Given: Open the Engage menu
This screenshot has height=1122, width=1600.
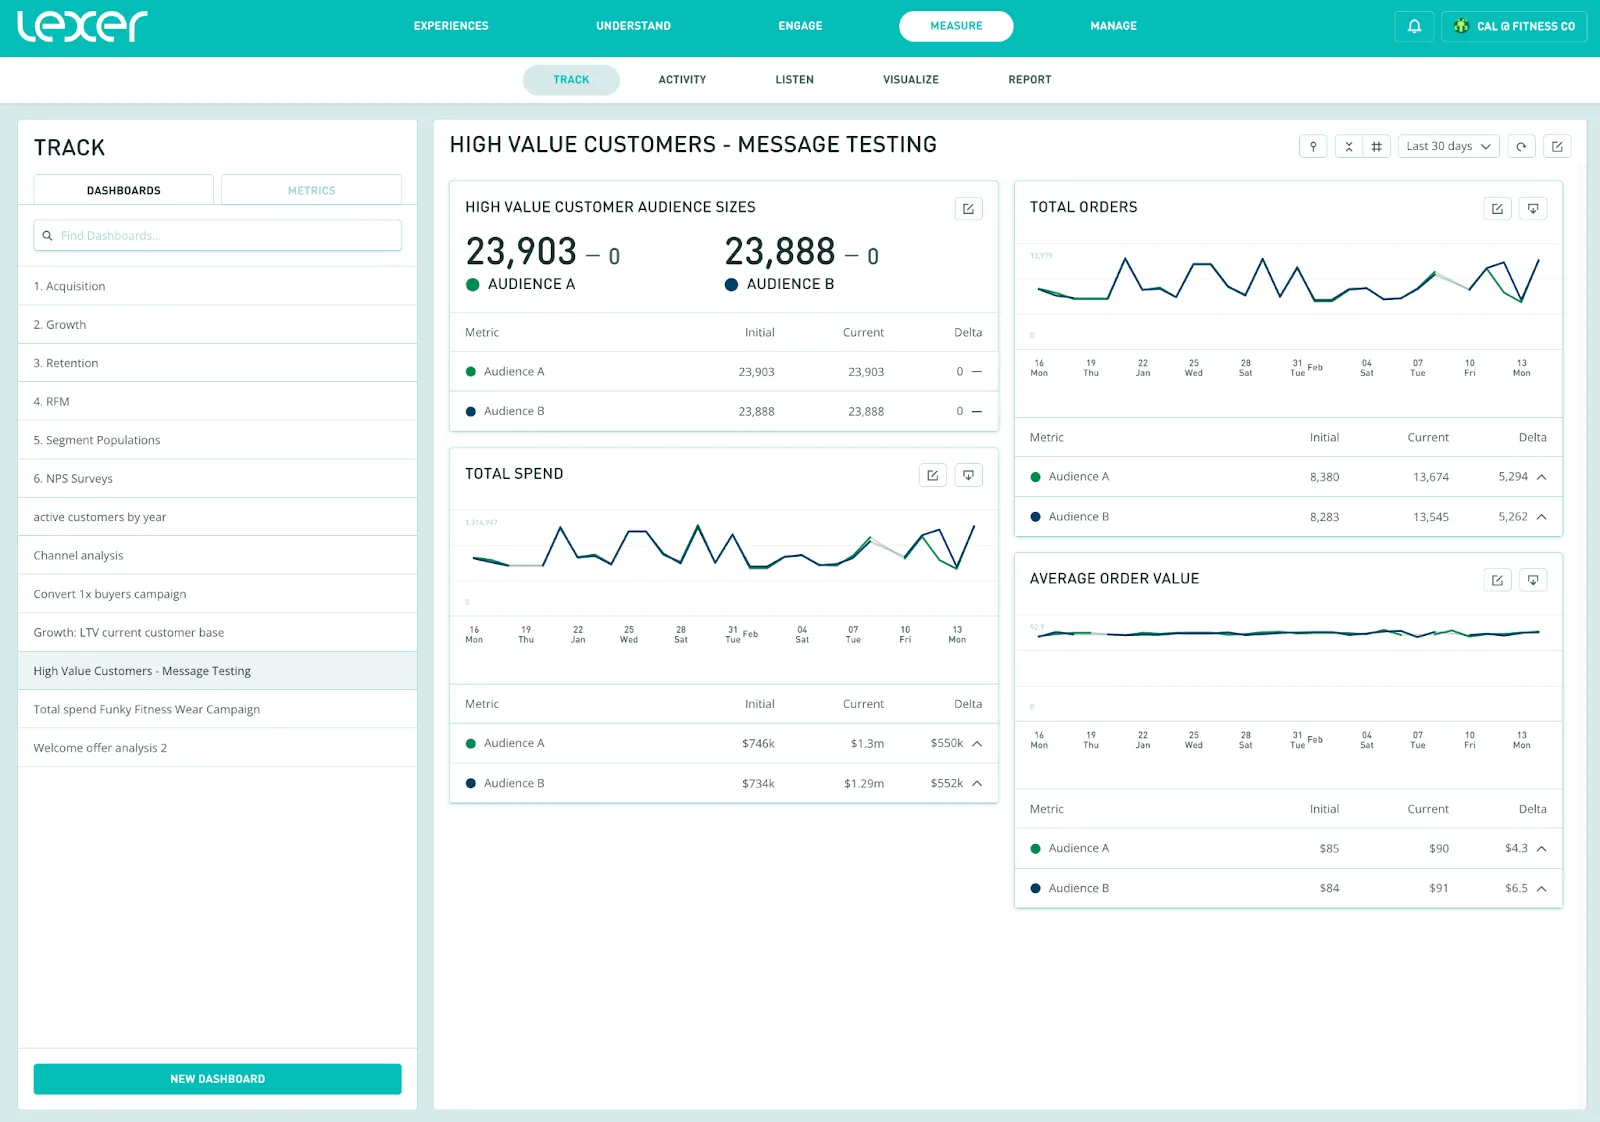Looking at the screenshot, I should 800,26.
